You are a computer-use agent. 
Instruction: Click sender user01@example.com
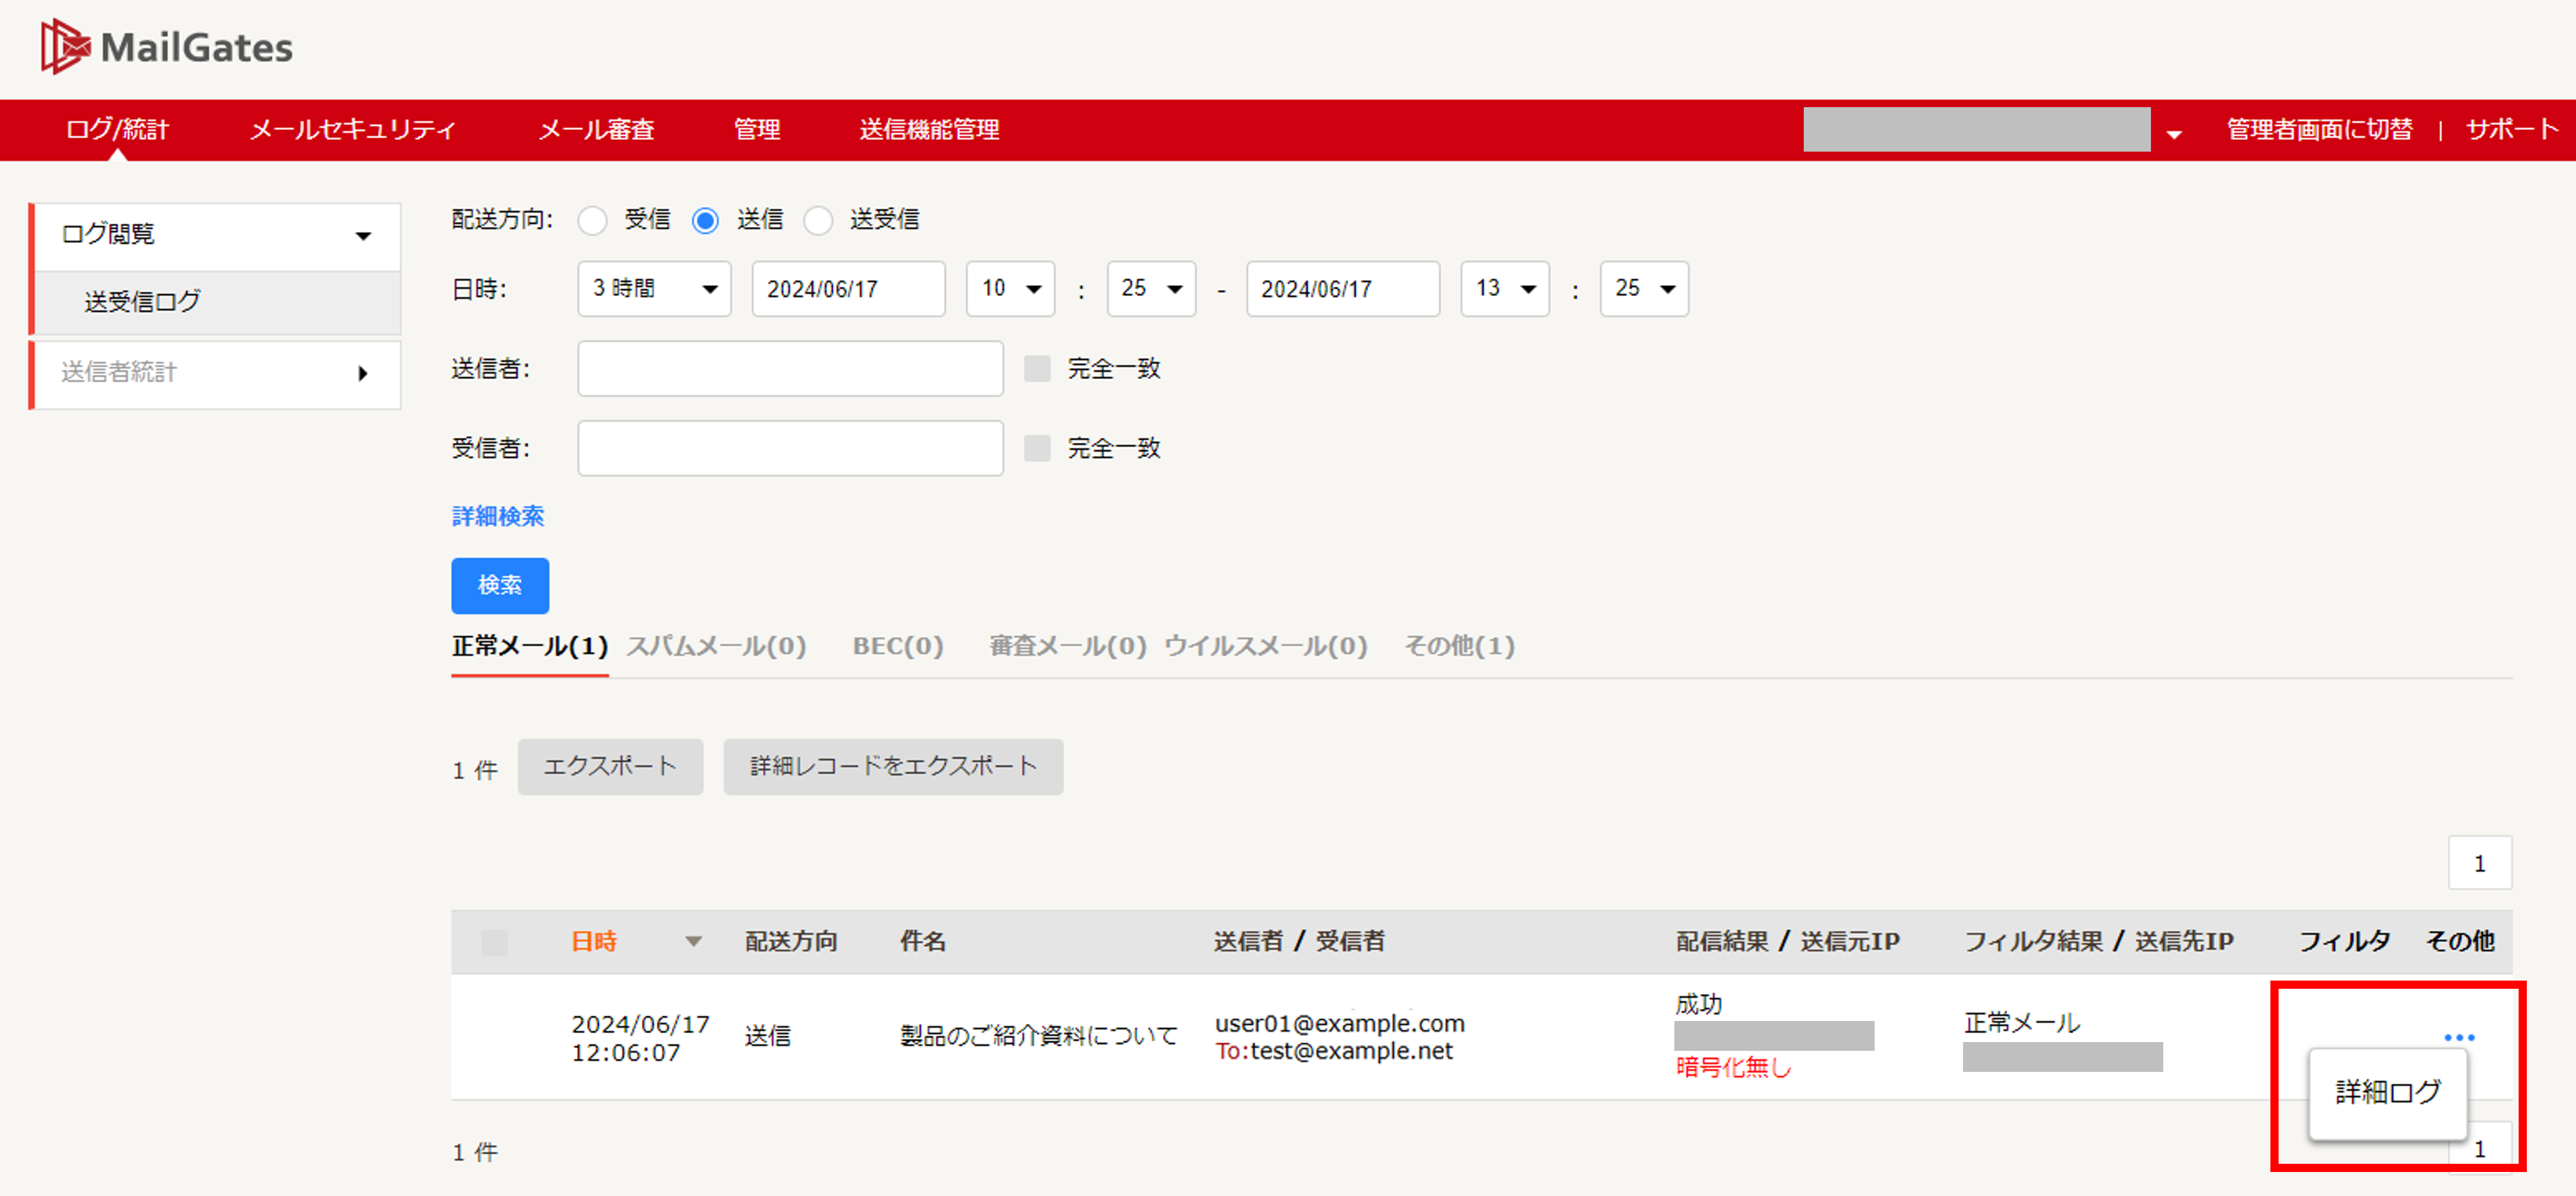pyautogui.click(x=1339, y=1023)
